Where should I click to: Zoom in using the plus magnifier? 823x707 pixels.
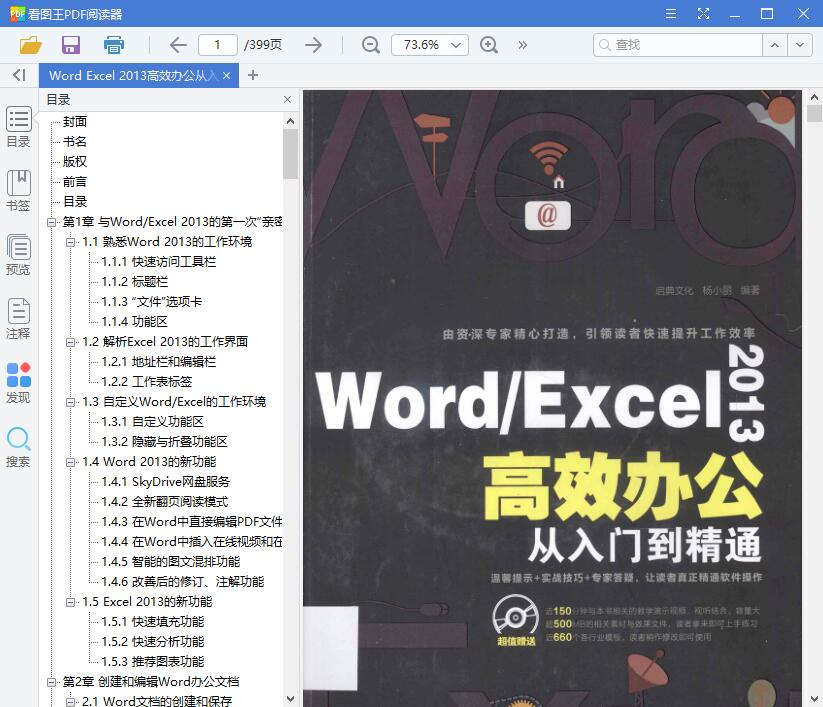click(x=489, y=45)
